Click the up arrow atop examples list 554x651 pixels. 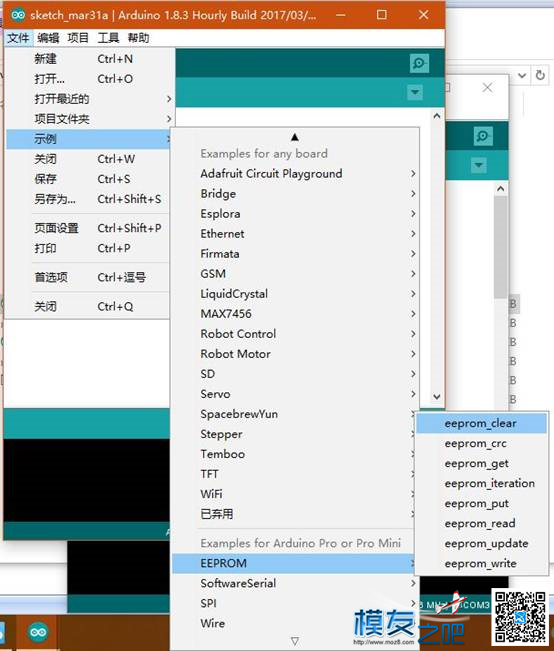(294, 137)
